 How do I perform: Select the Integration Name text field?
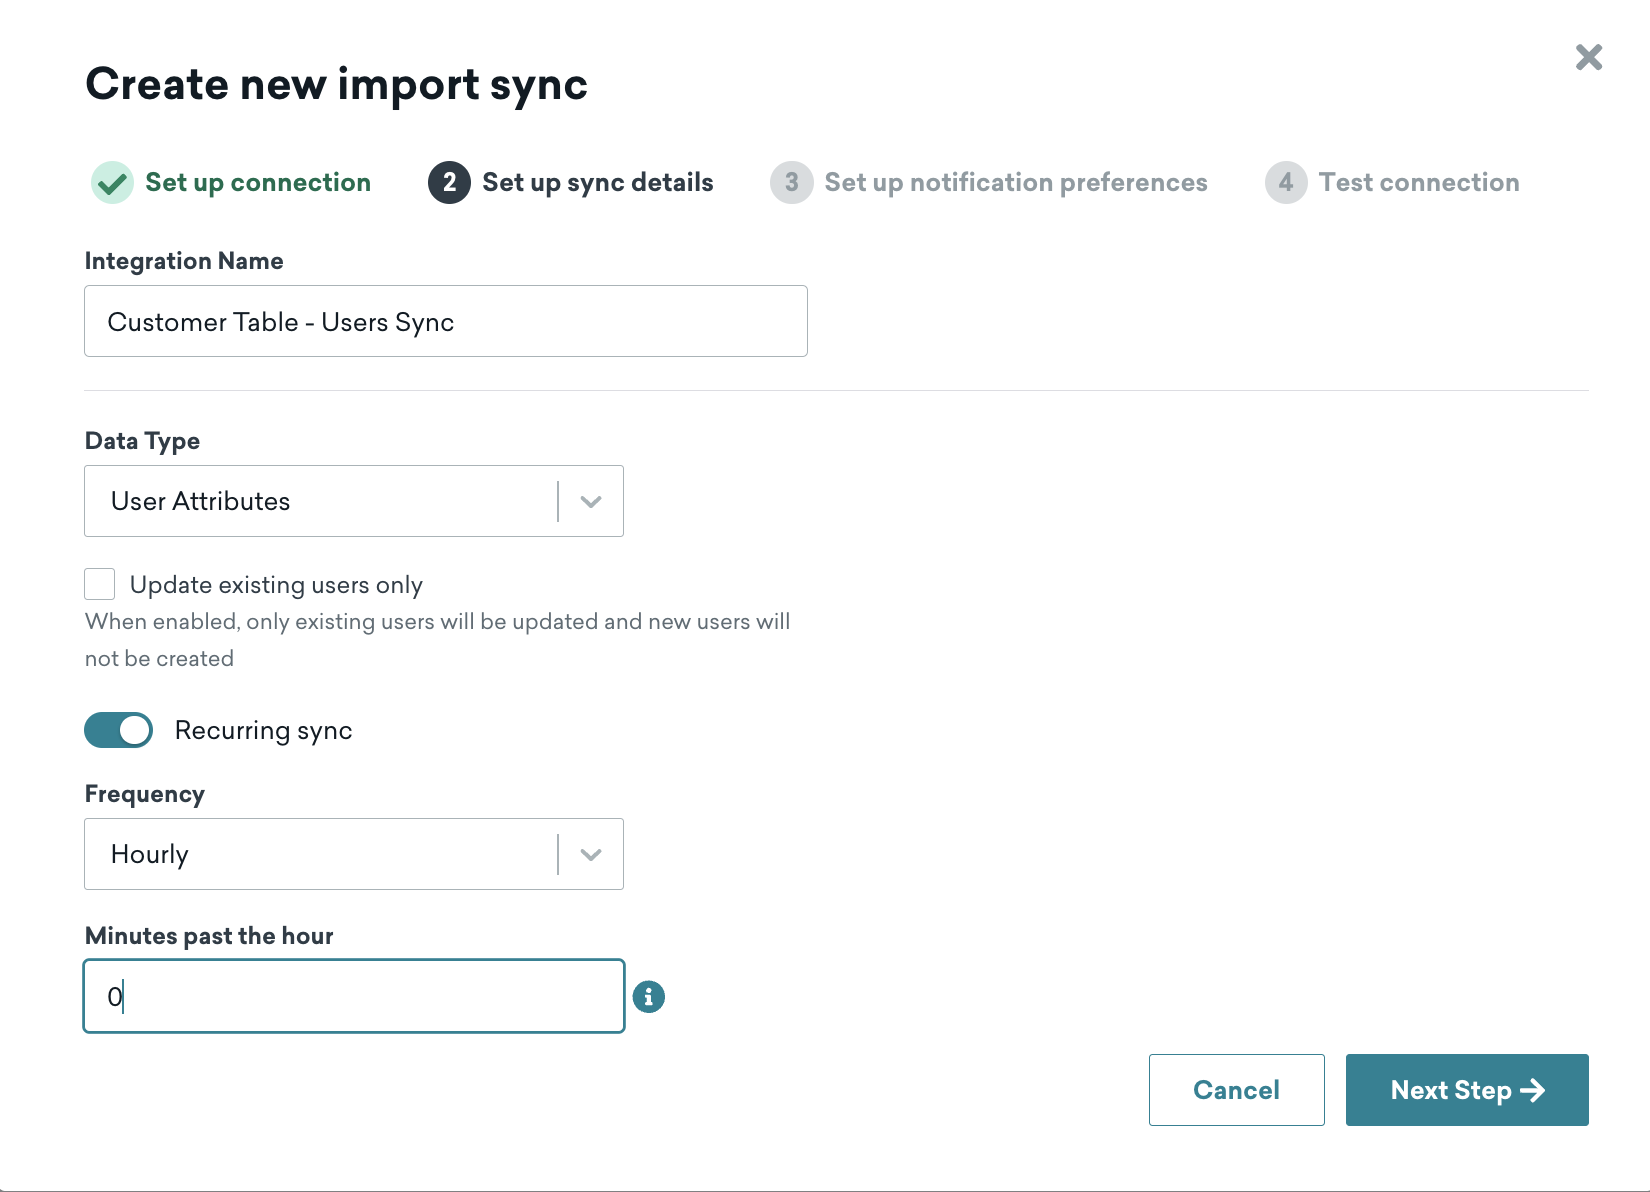[x=445, y=321]
